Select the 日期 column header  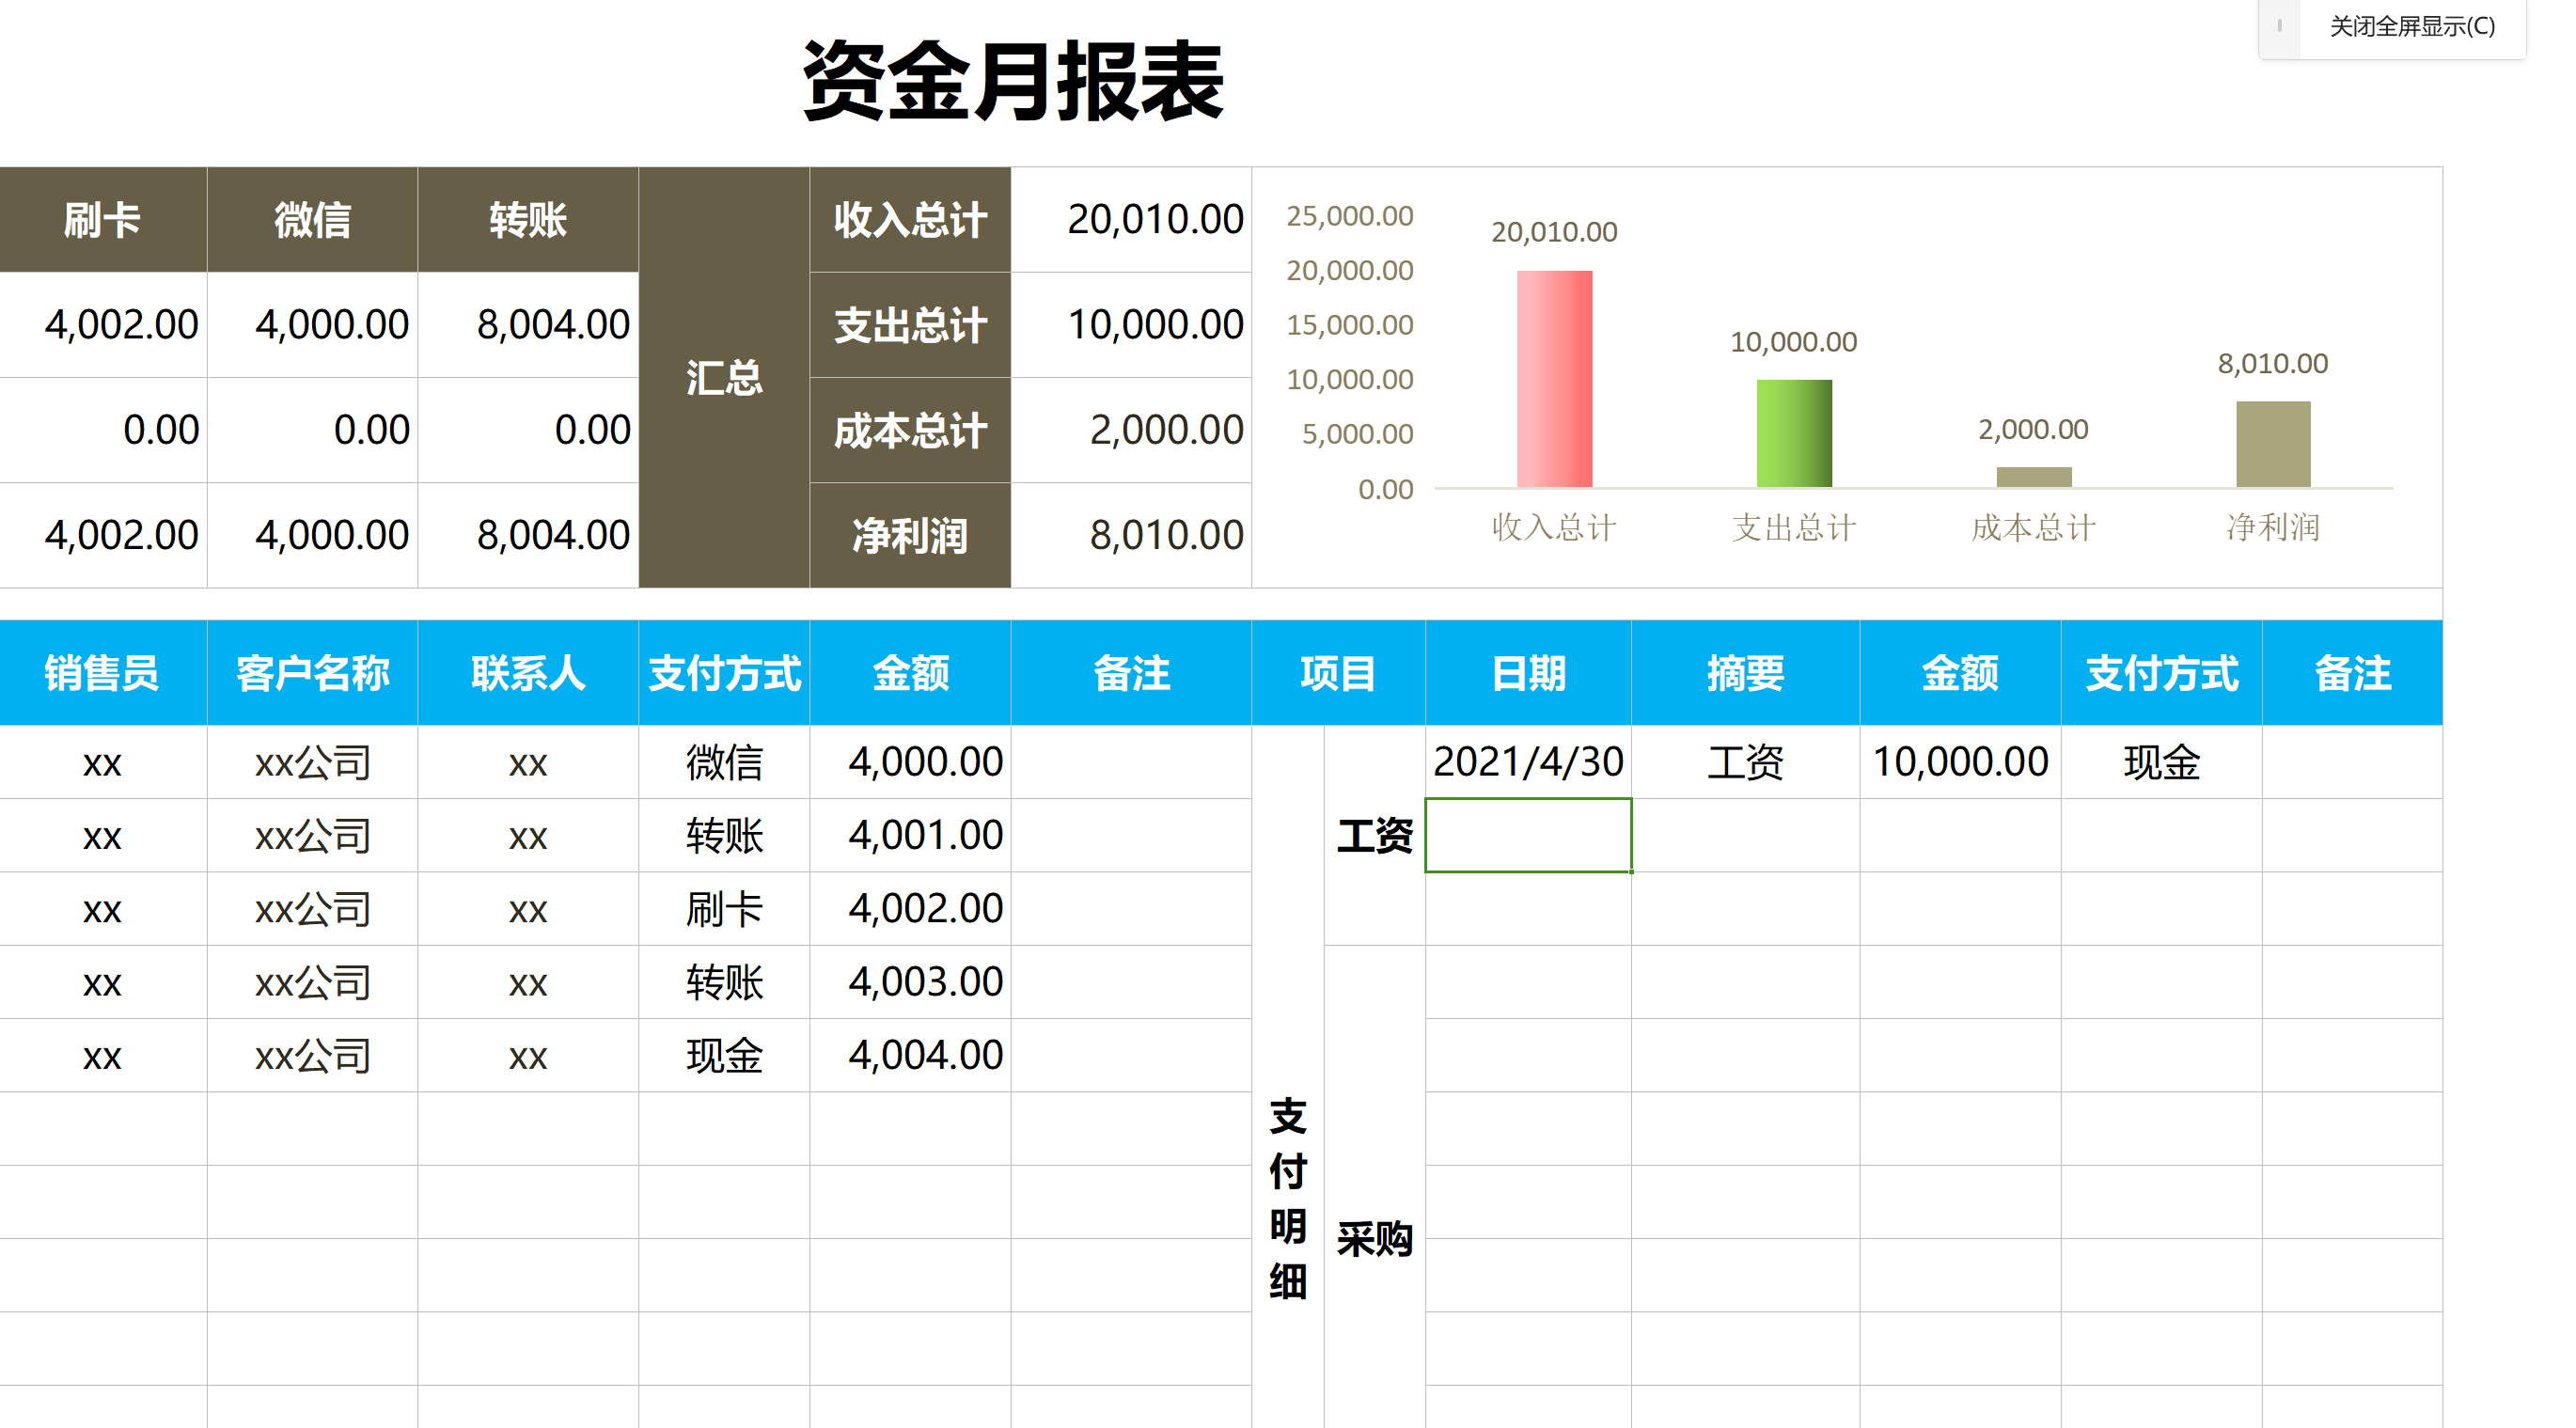tap(1528, 672)
